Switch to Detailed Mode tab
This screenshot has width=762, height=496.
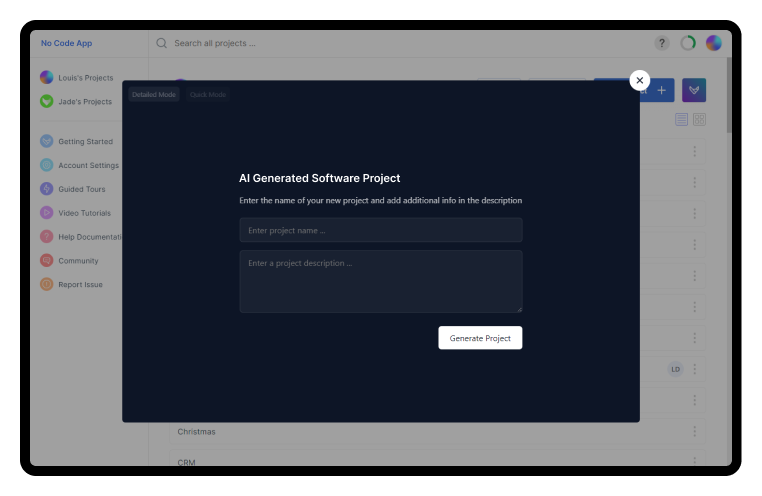[x=154, y=95]
